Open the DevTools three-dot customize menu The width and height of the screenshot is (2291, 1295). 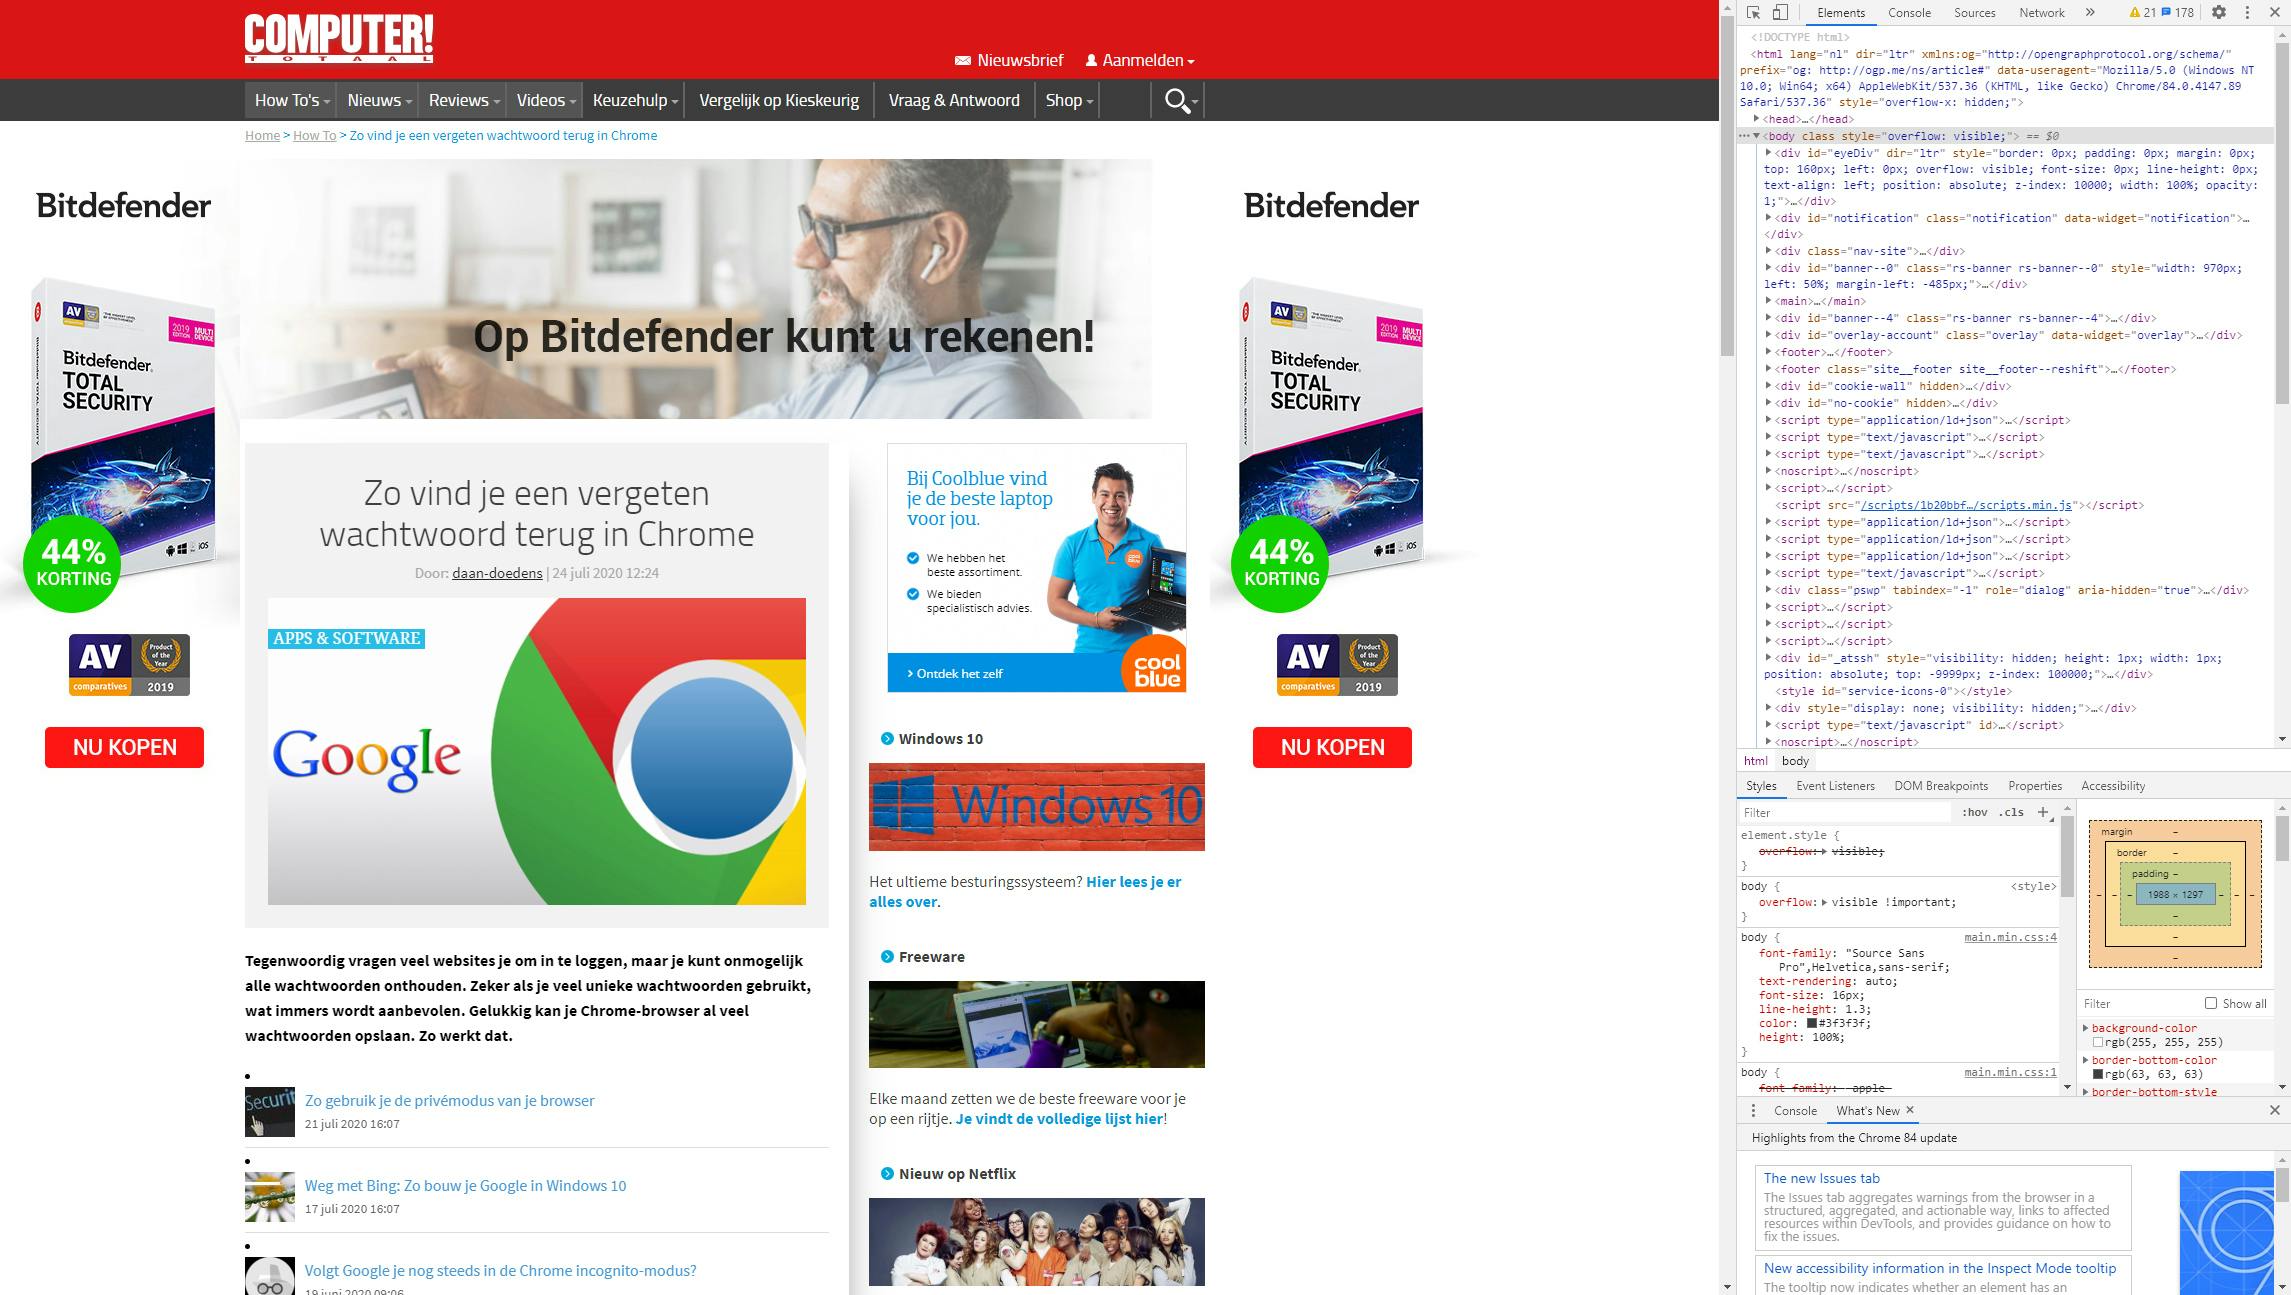coord(2247,13)
